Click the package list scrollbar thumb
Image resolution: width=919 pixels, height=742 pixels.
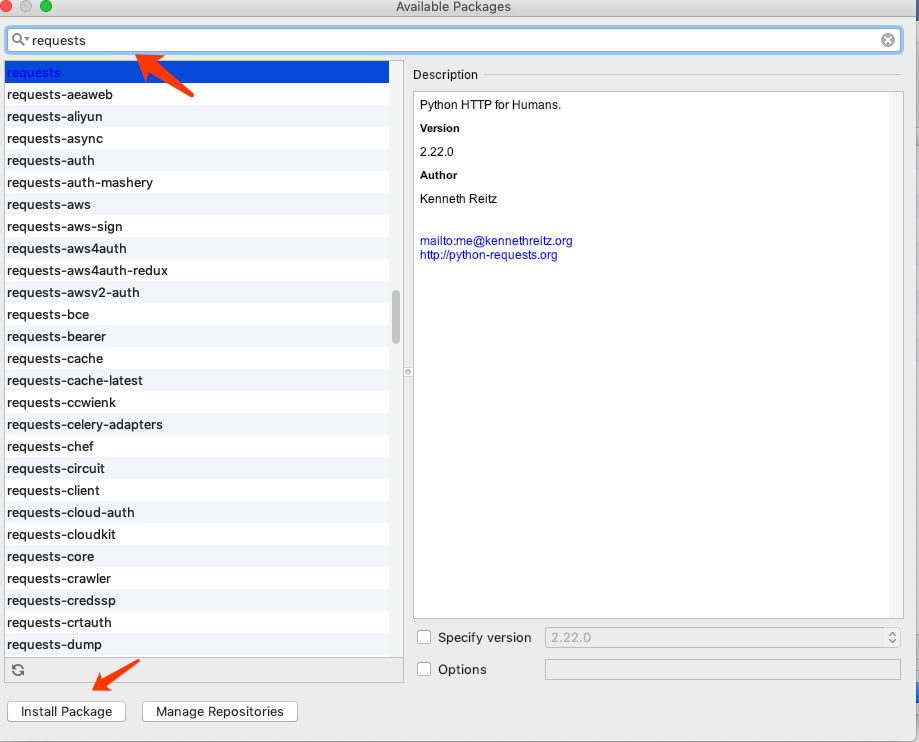[x=396, y=316]
